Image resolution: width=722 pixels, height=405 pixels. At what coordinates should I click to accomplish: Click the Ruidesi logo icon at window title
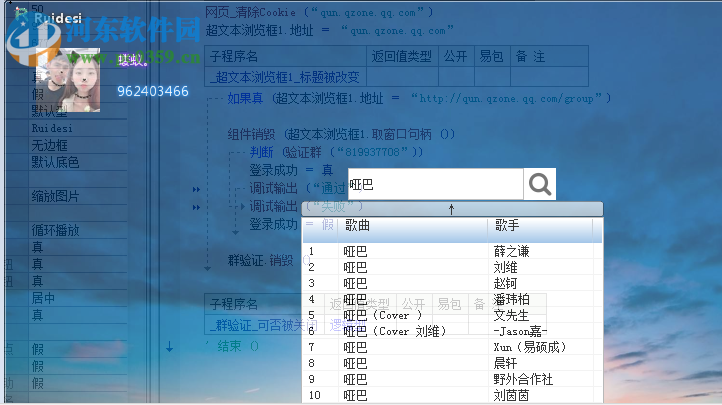21,15
